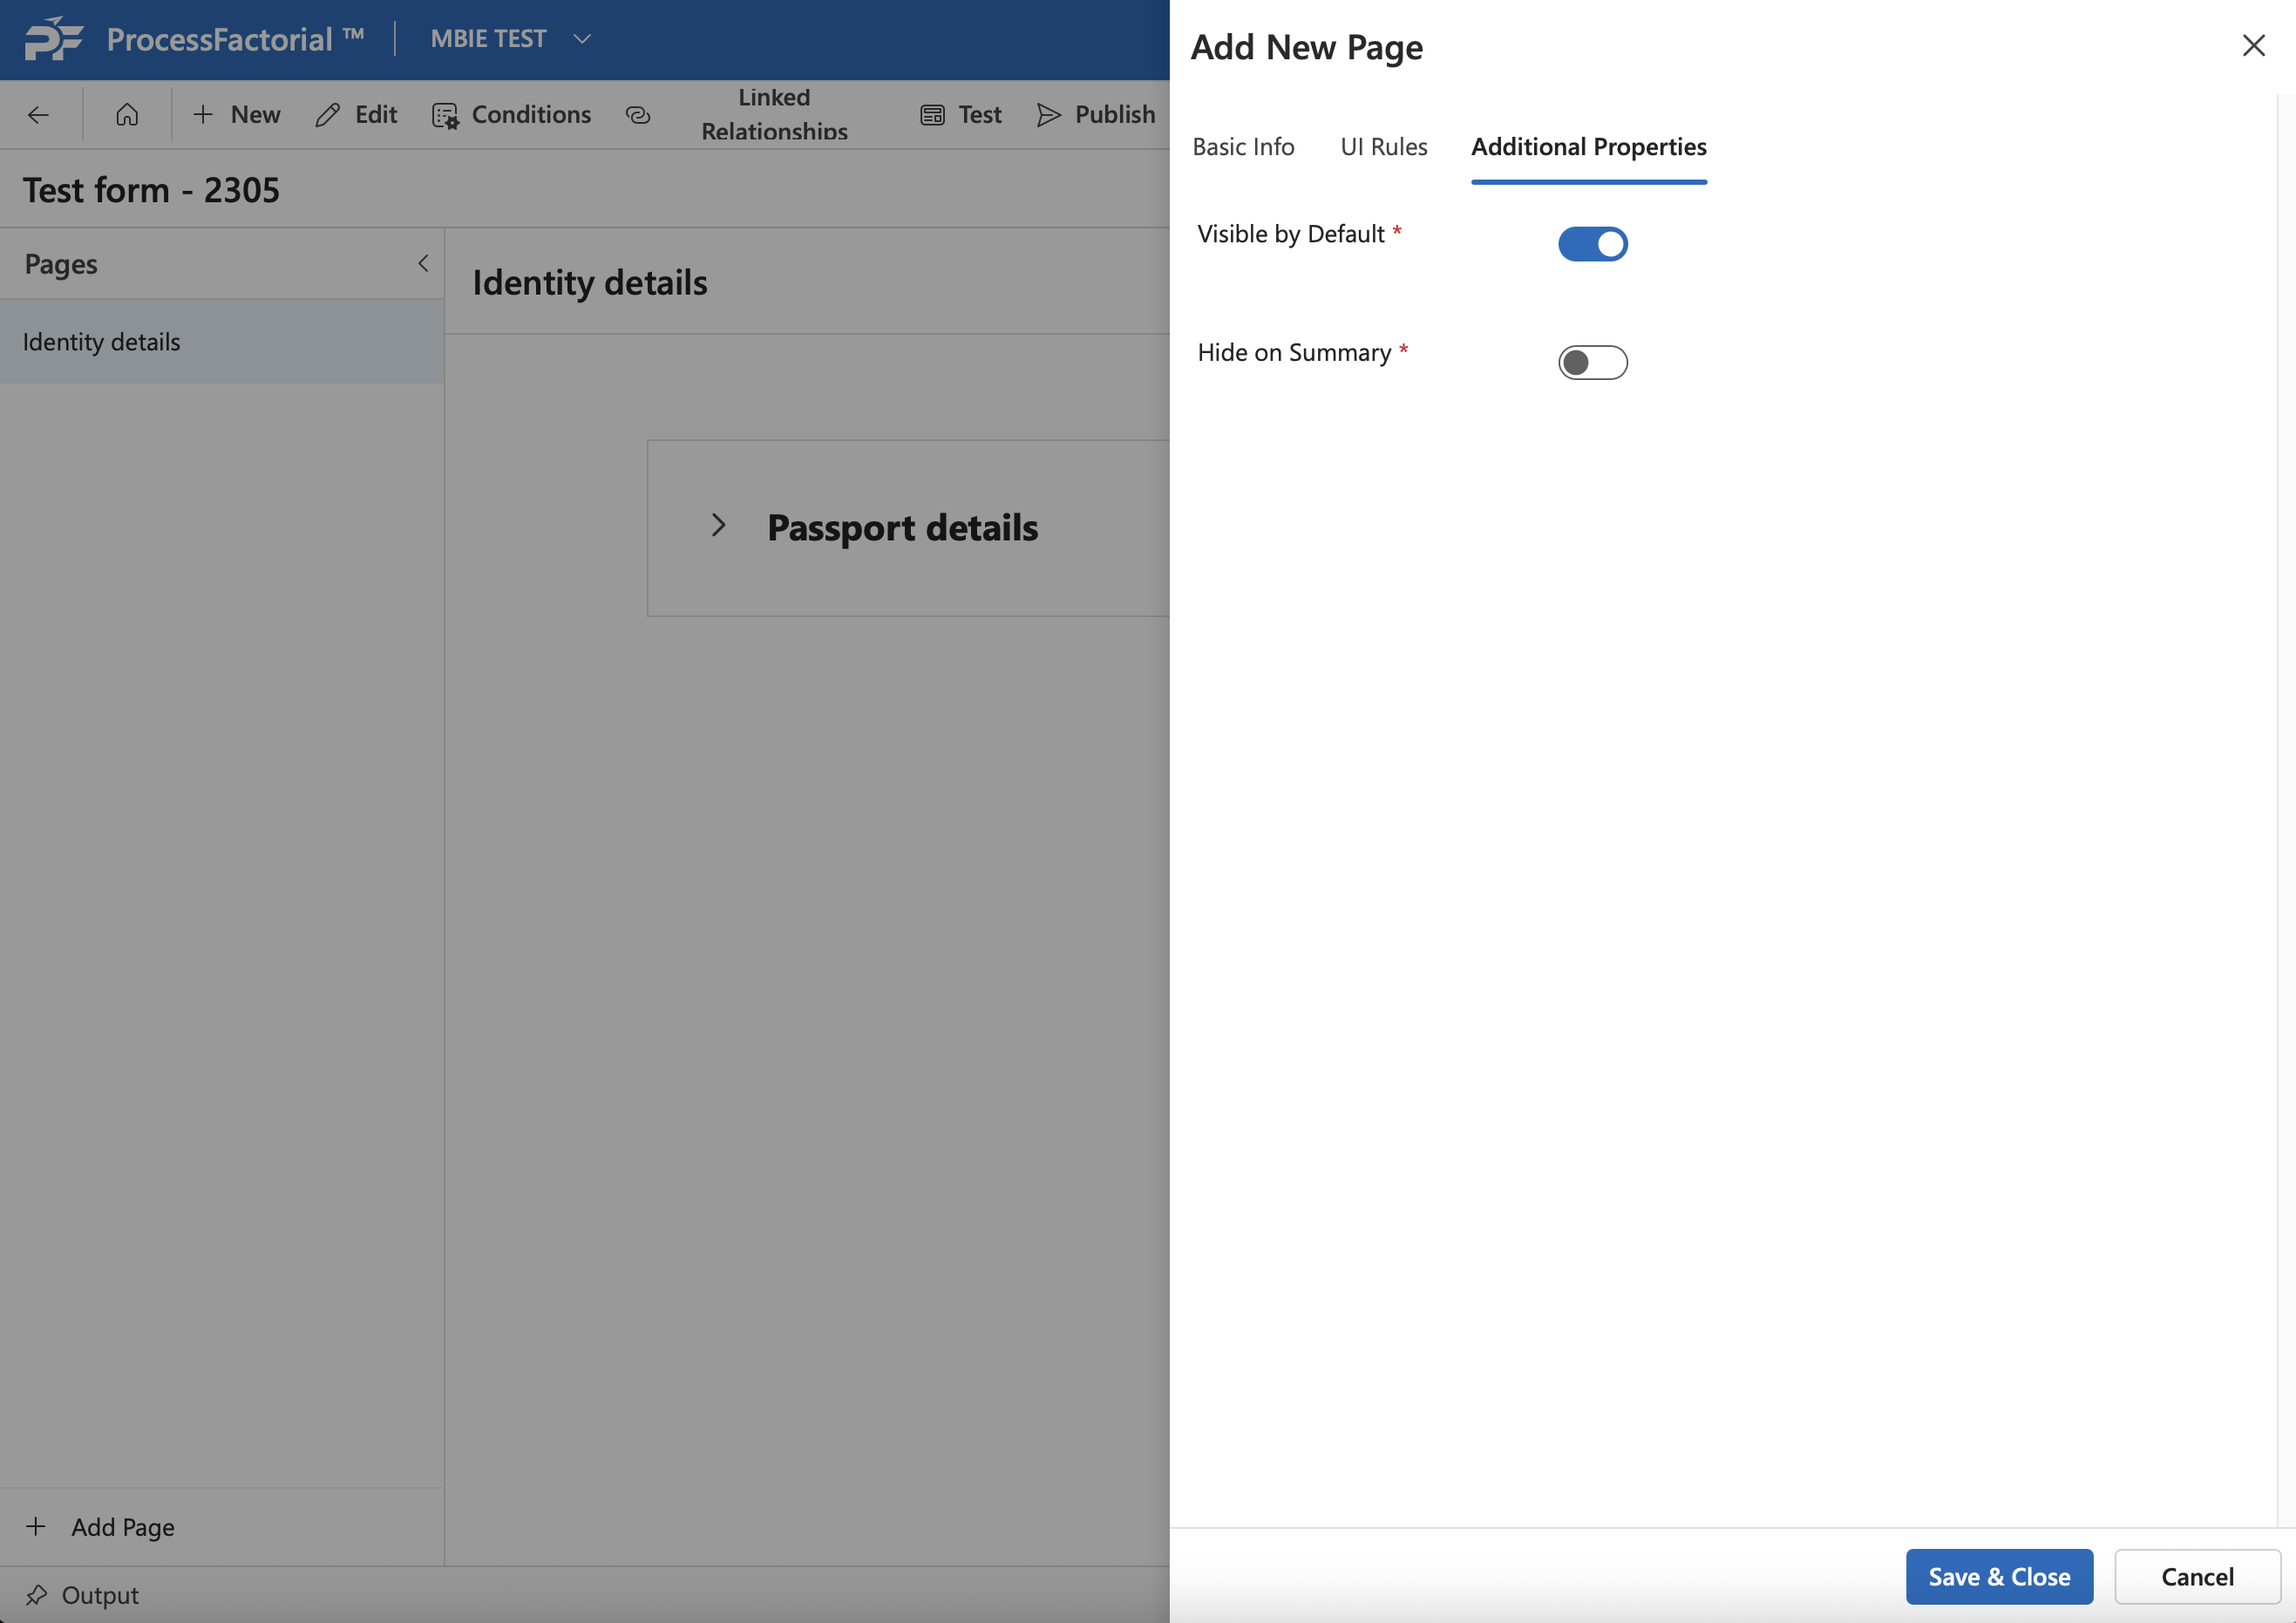Select Identity details in the Pages list
Image resolution: width=2296 pixels, height=1623 pixels.
102,342
